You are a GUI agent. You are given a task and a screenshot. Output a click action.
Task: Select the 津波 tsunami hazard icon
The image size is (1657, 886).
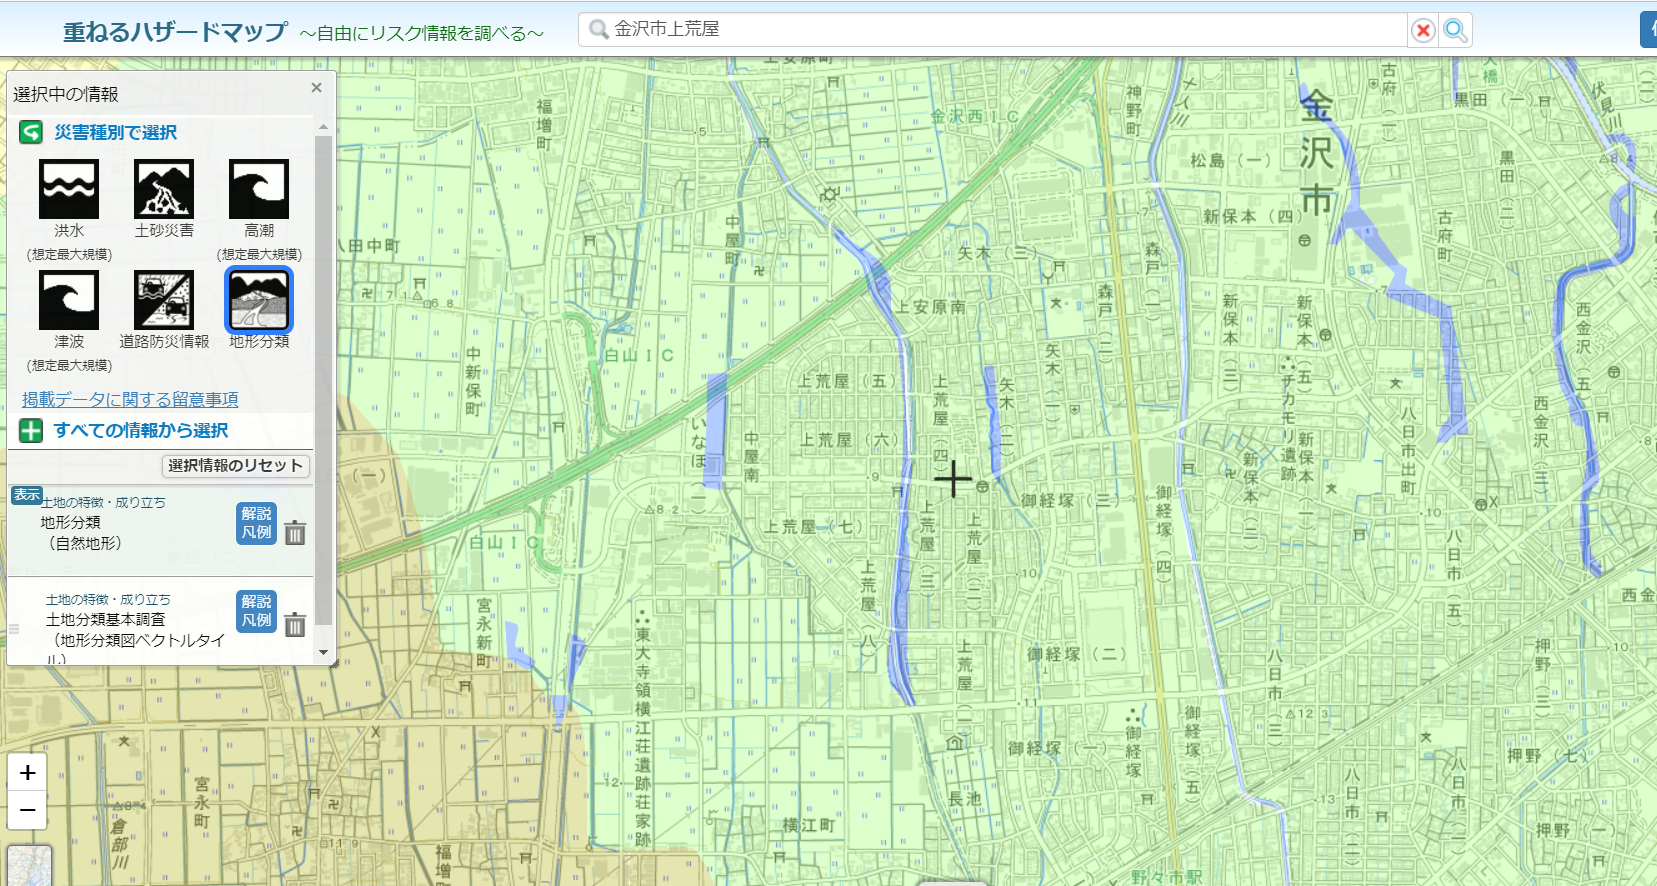coord(69,300)
